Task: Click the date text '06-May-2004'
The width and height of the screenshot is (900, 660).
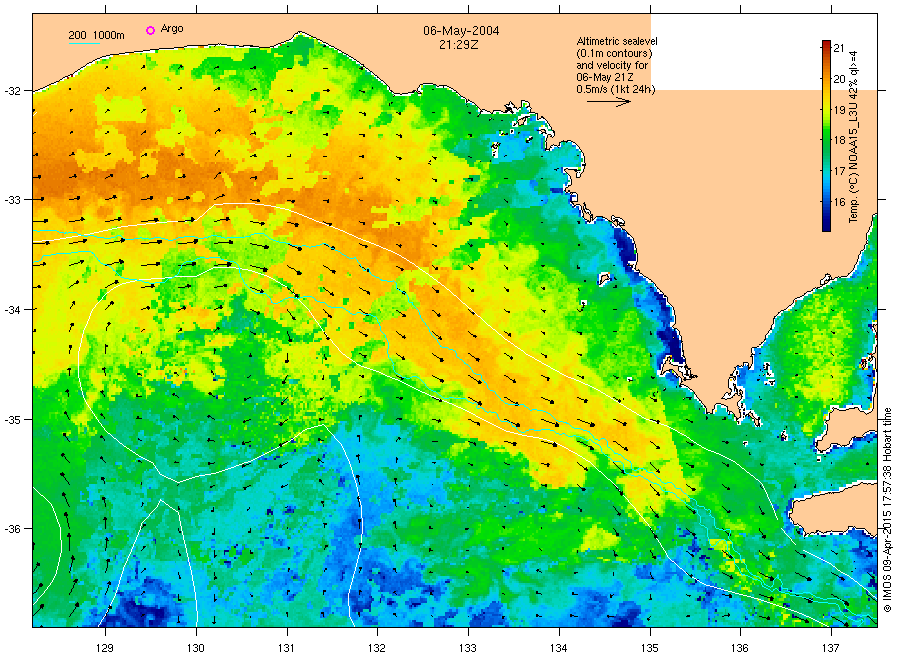Action: pos(461,31)
